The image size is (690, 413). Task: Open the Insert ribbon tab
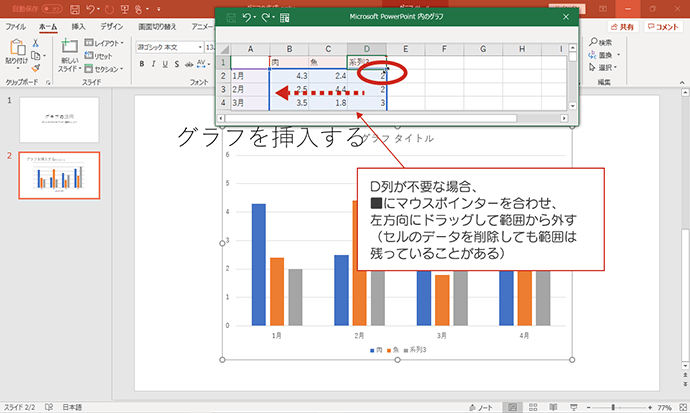pos(78,27)
